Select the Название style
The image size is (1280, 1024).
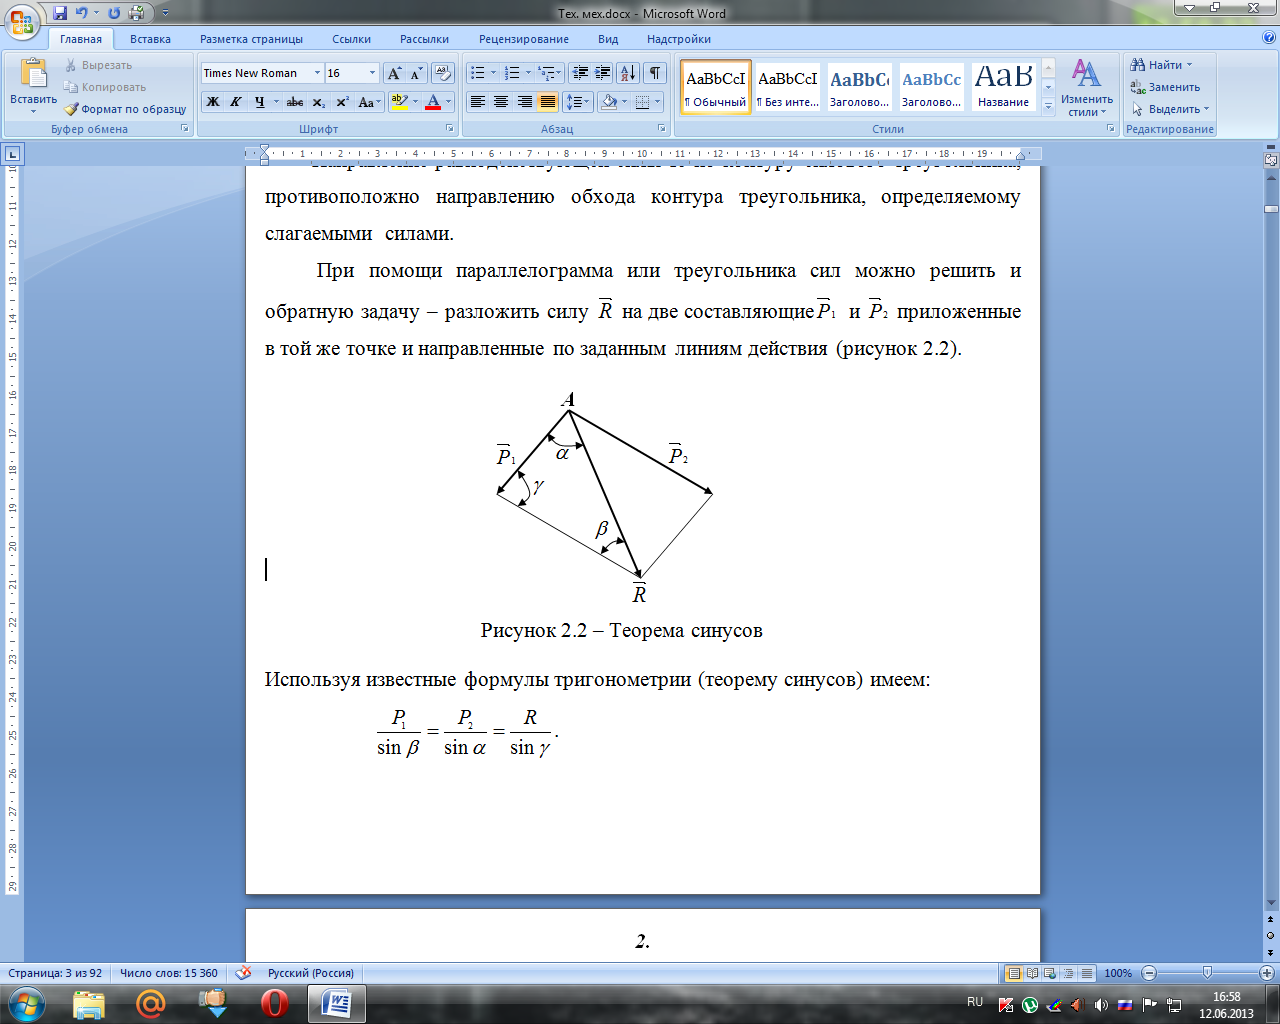click(1003, 87)
